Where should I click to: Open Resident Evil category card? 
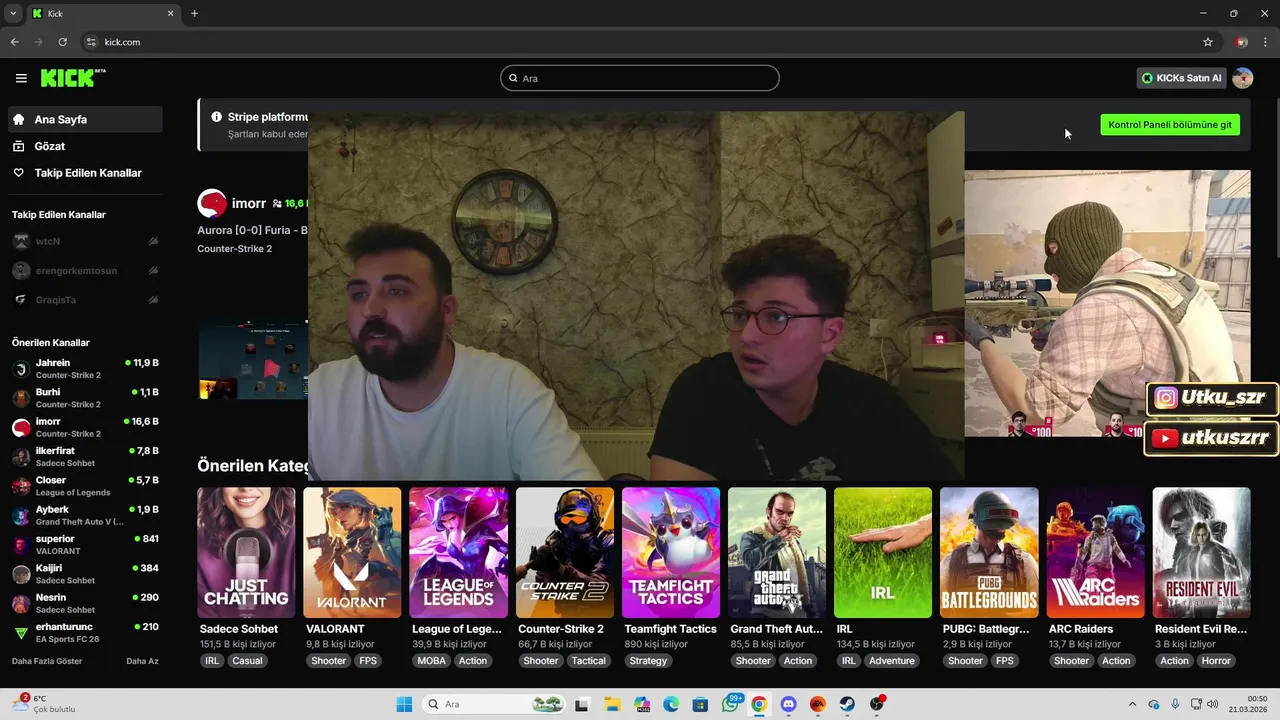pyautogui.click(x=1202, y=552)
